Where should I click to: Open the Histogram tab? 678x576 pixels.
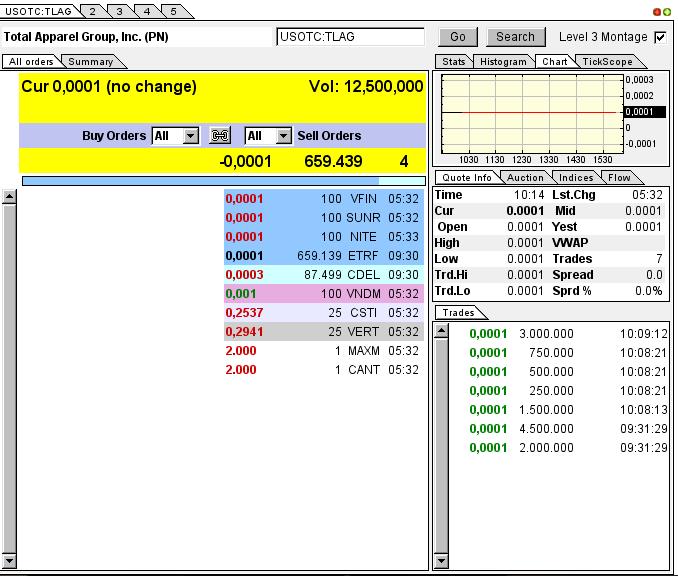click(502, 62)
